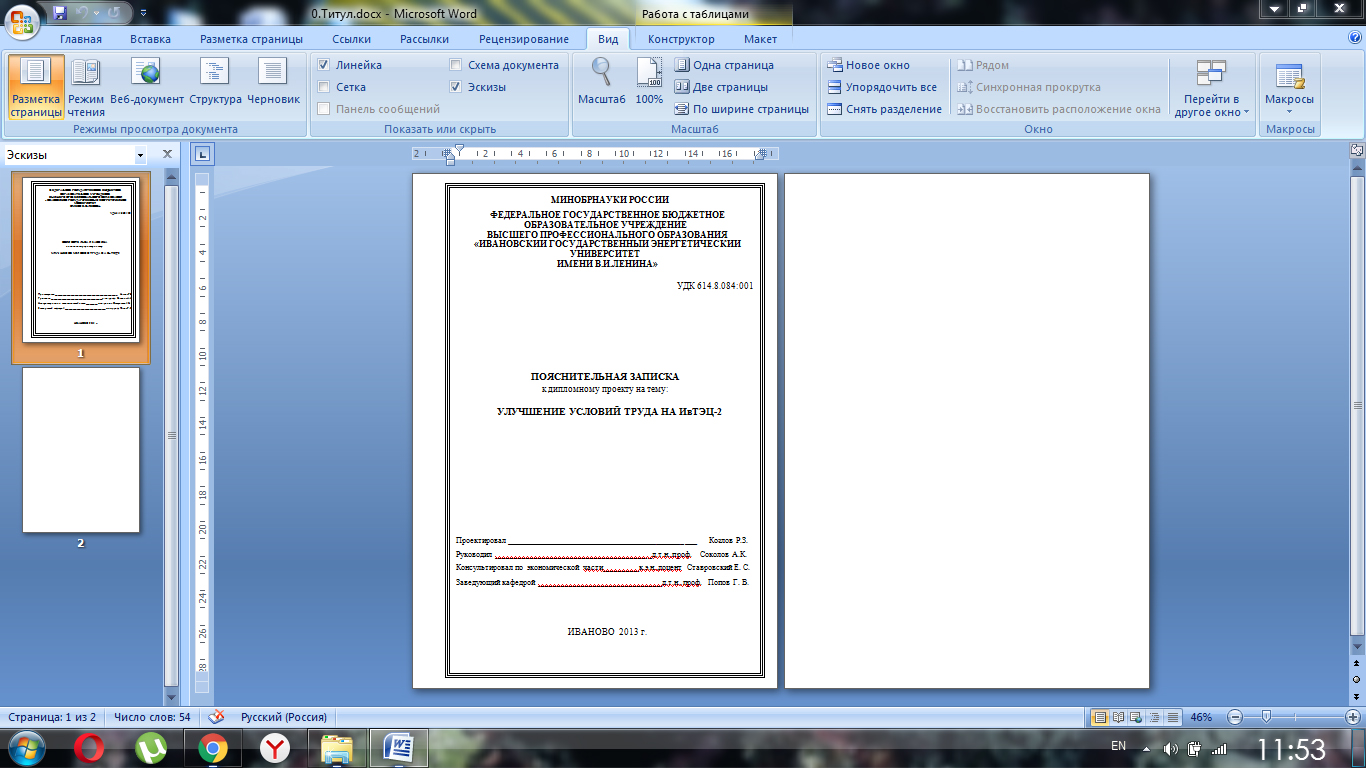Click the ruler toggle above vertical scrollbar
Image resolution: width=1366 pixels, height=768 pixels.
tap(1357, 150)
